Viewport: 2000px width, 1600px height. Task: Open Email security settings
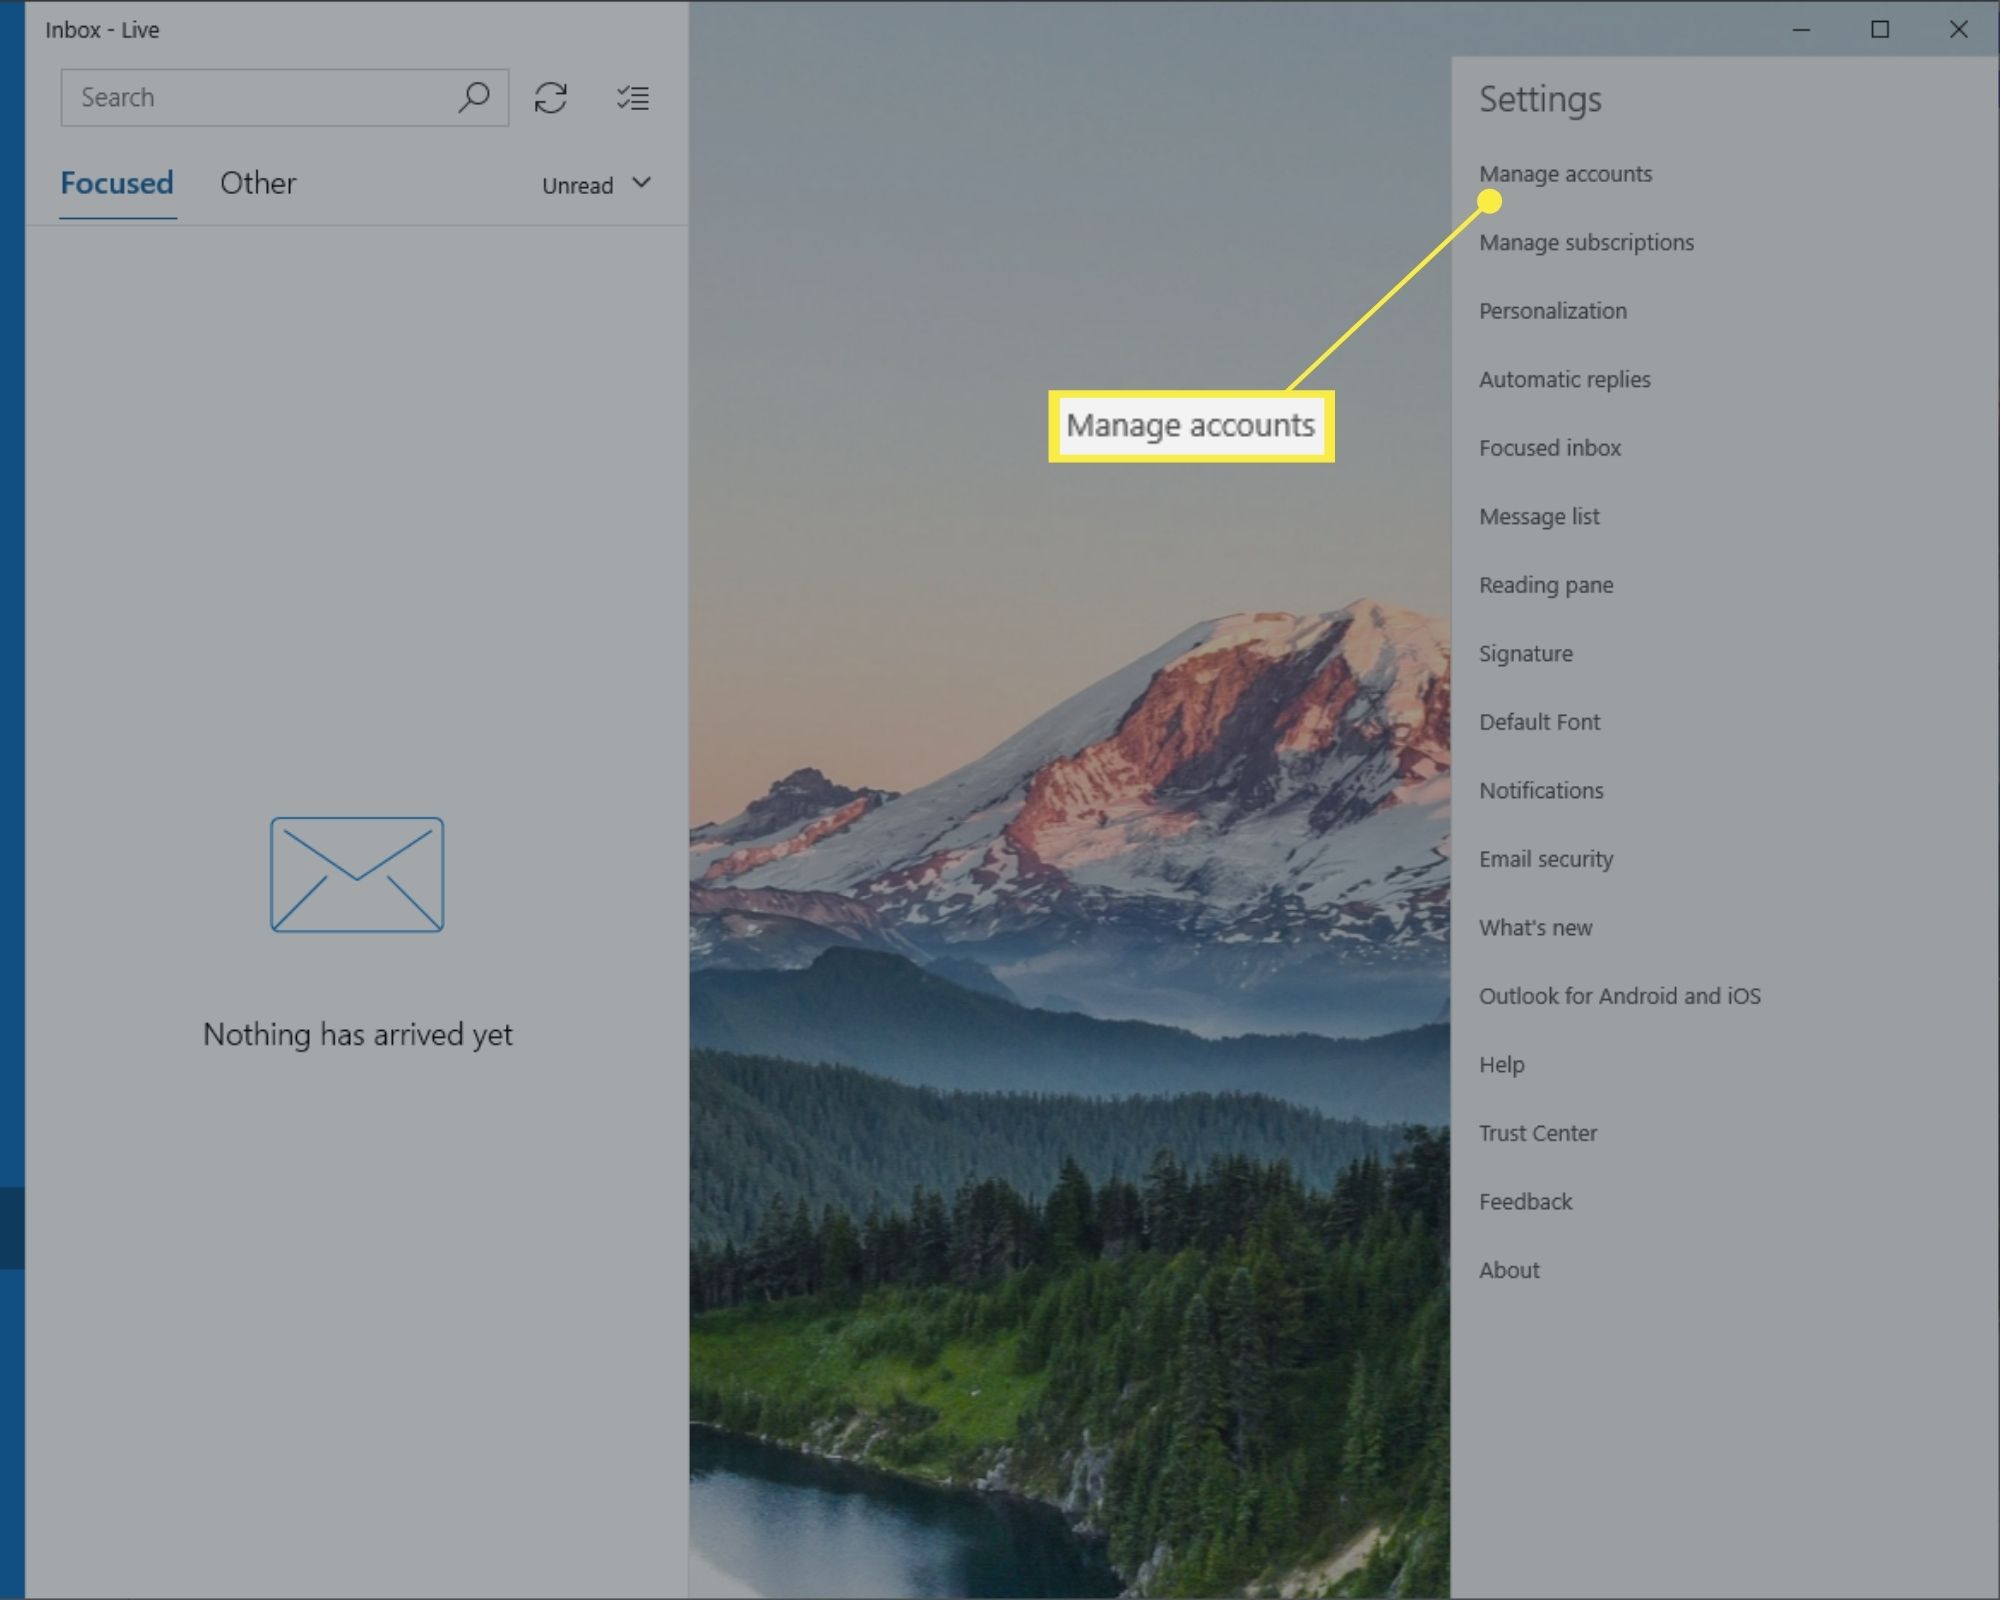1546,859
